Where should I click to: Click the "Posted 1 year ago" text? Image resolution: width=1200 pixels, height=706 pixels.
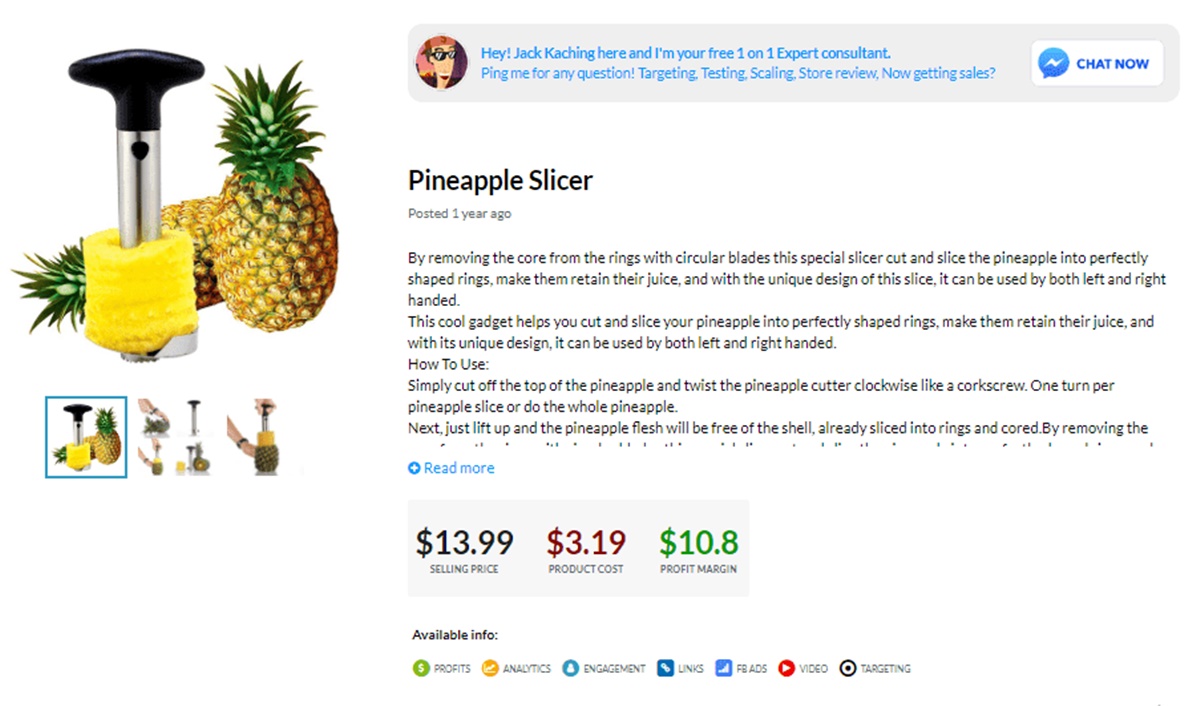pos(460,214)
